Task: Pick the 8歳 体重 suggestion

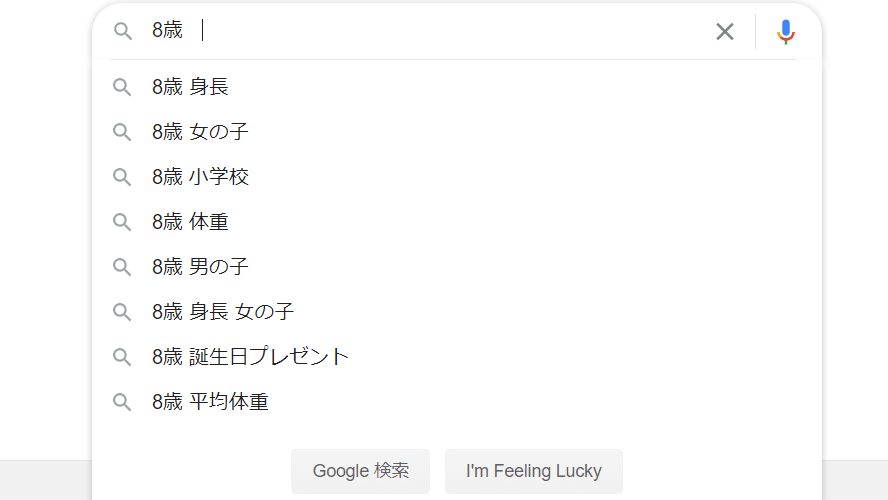Action: click(456, 222)
